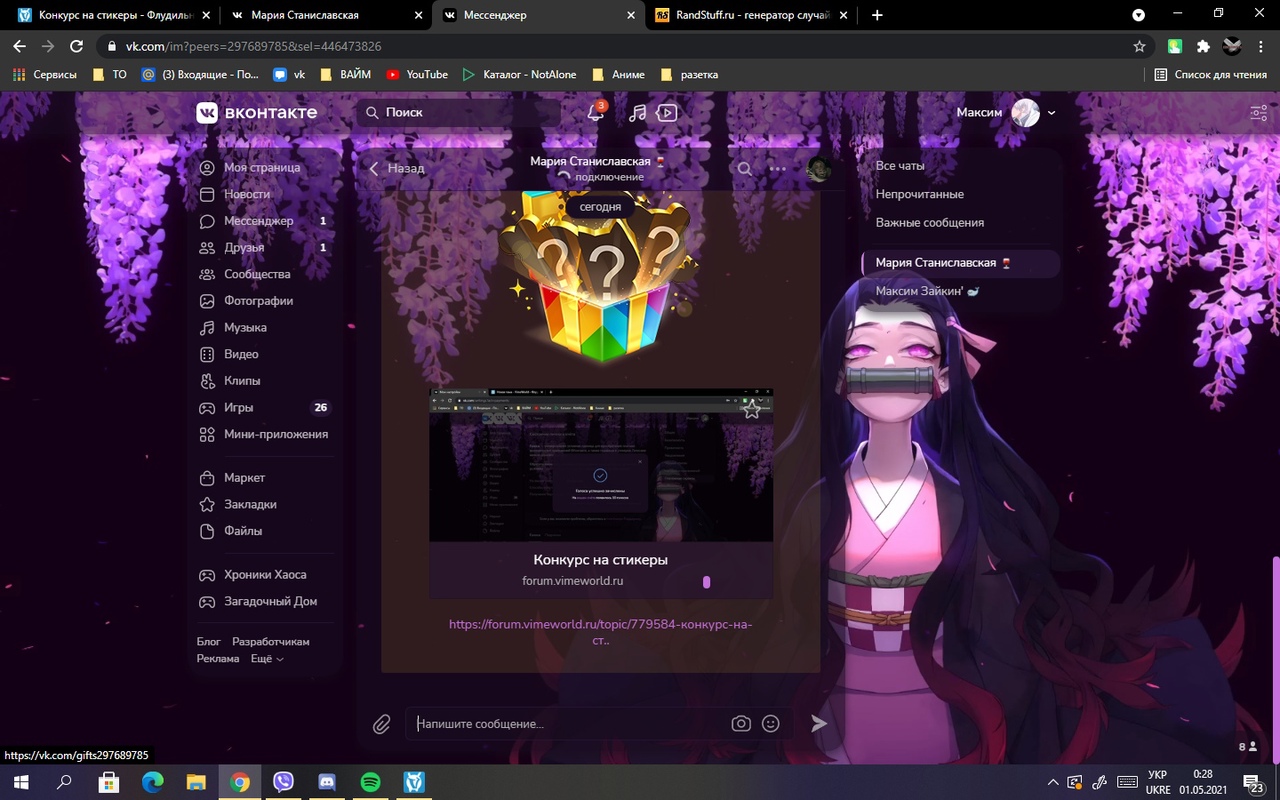Open Мария's avatar in chat header

pyautogui.click(x=819, y=169)
